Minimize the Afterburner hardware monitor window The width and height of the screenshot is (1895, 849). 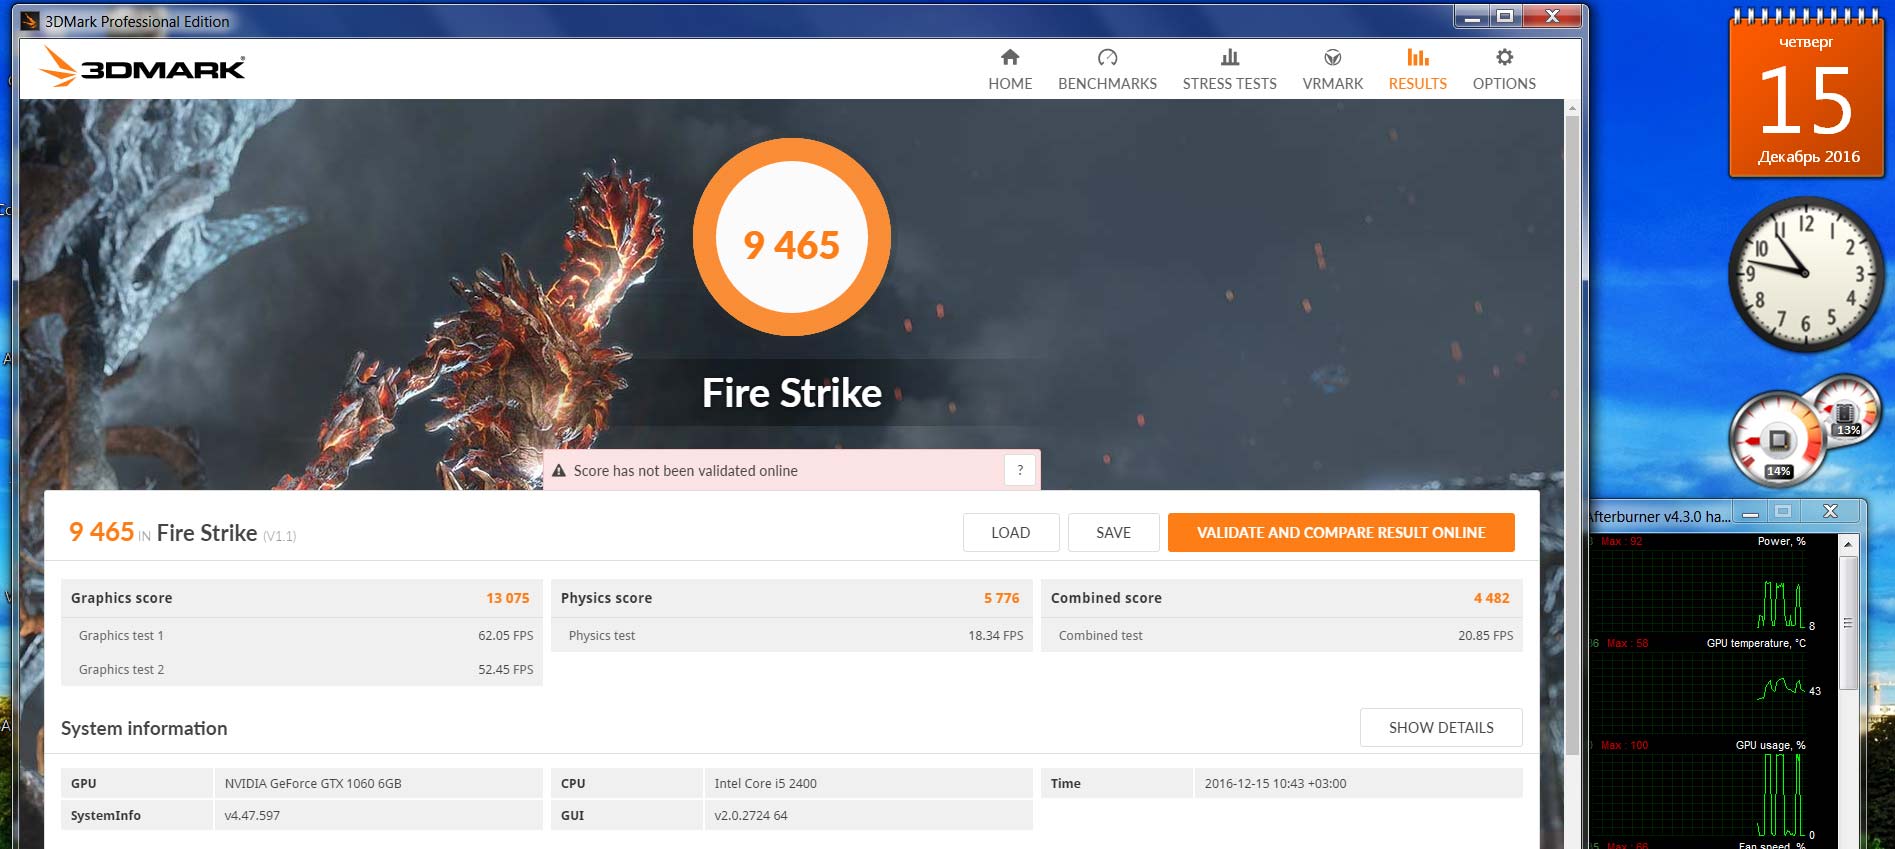click(x=1750, y=513)
